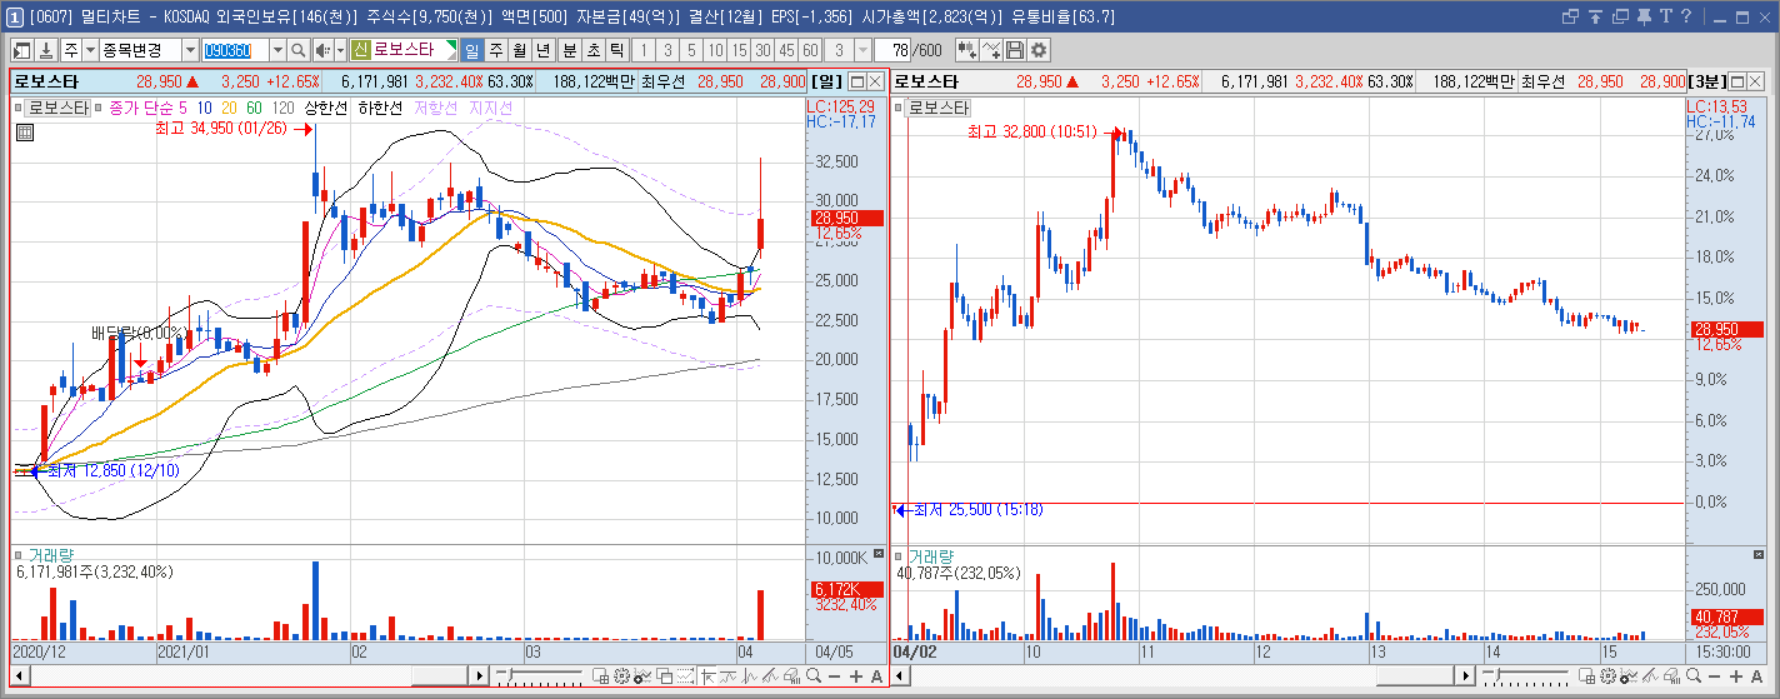The height and width of the screenshot is (699, 1780).
Task: Expand the speaker icon dropdown arrow
Action: pyautogui.click(x=340, y=50)
